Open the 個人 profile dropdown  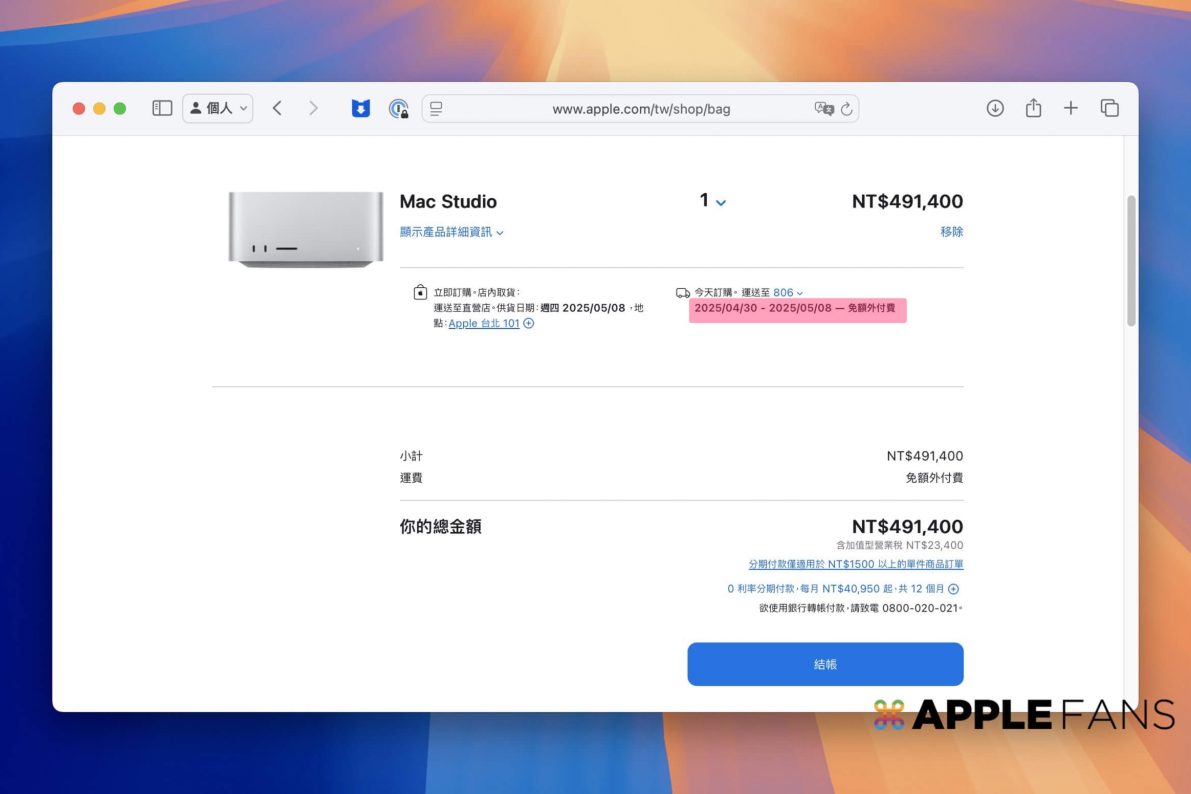tap(218, 108)
